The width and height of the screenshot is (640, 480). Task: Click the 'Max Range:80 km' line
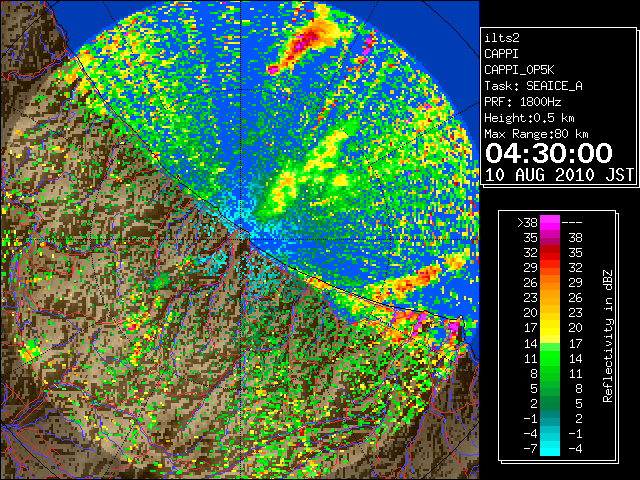click(536, 134)
